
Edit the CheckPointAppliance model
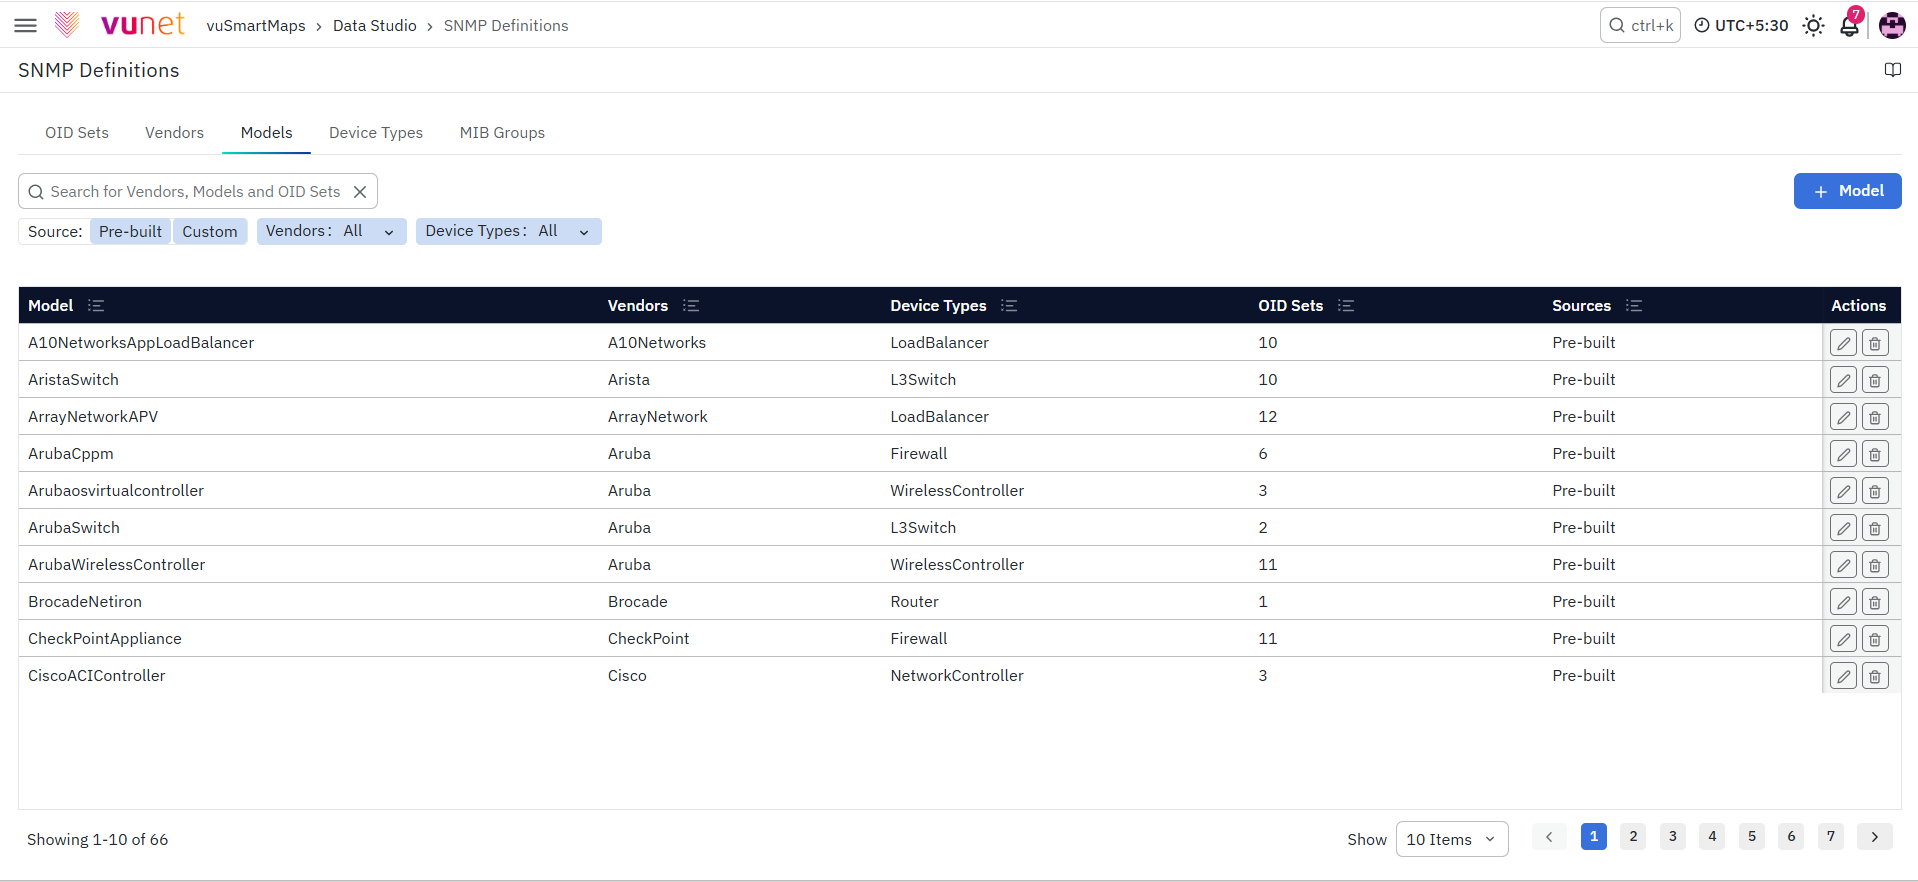click(1843, 639)
